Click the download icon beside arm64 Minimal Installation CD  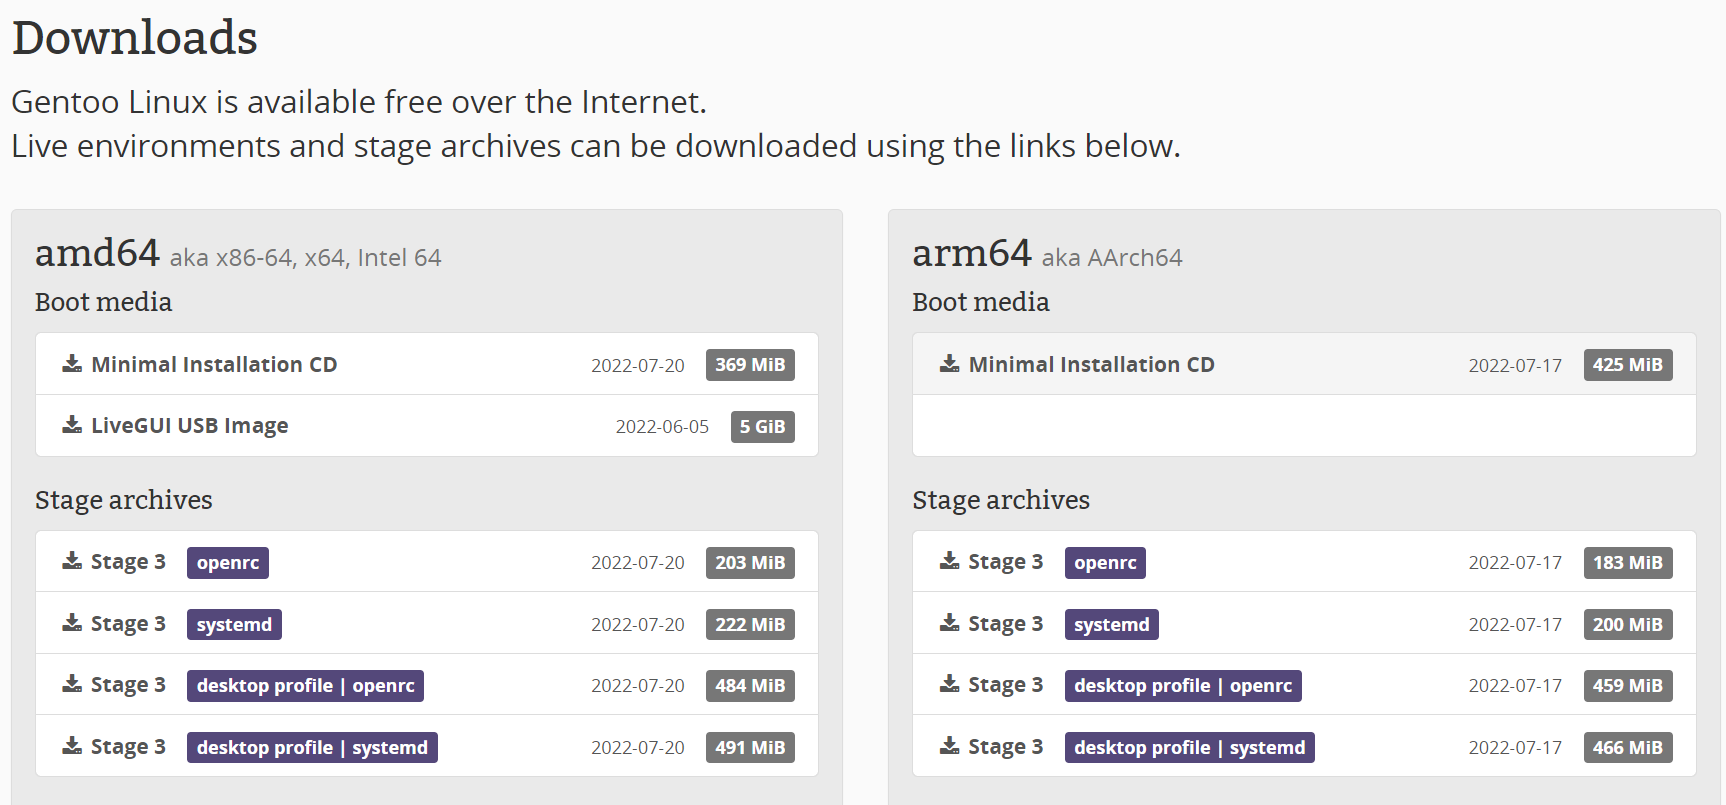948,364
